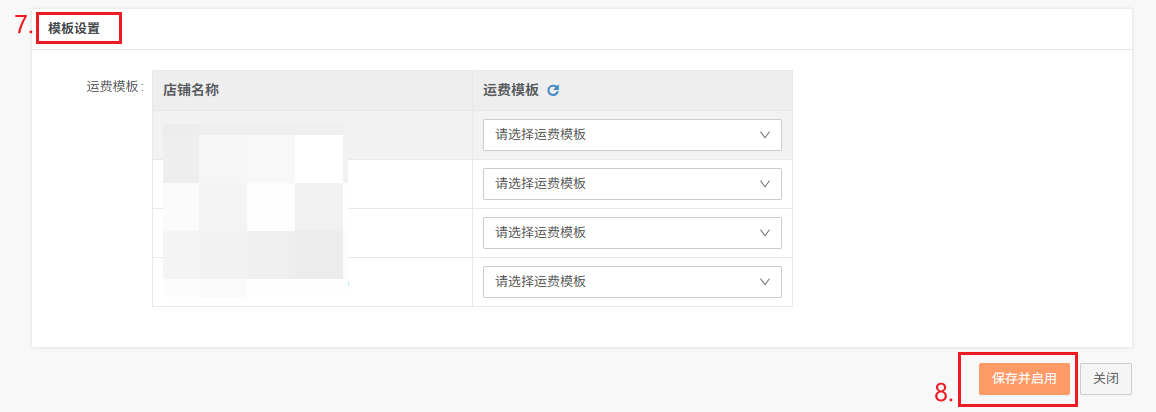Select the 模板设置 section title

pyautogui.click(x=74, y=29)
